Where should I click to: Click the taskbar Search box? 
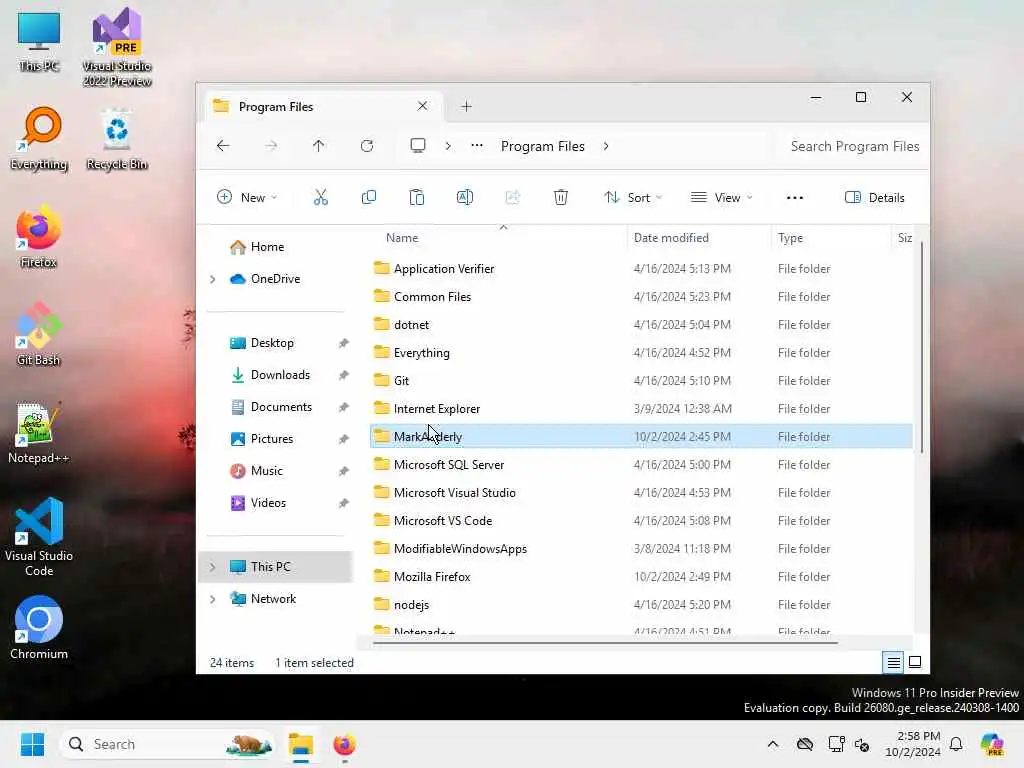(x=168, y=744)
